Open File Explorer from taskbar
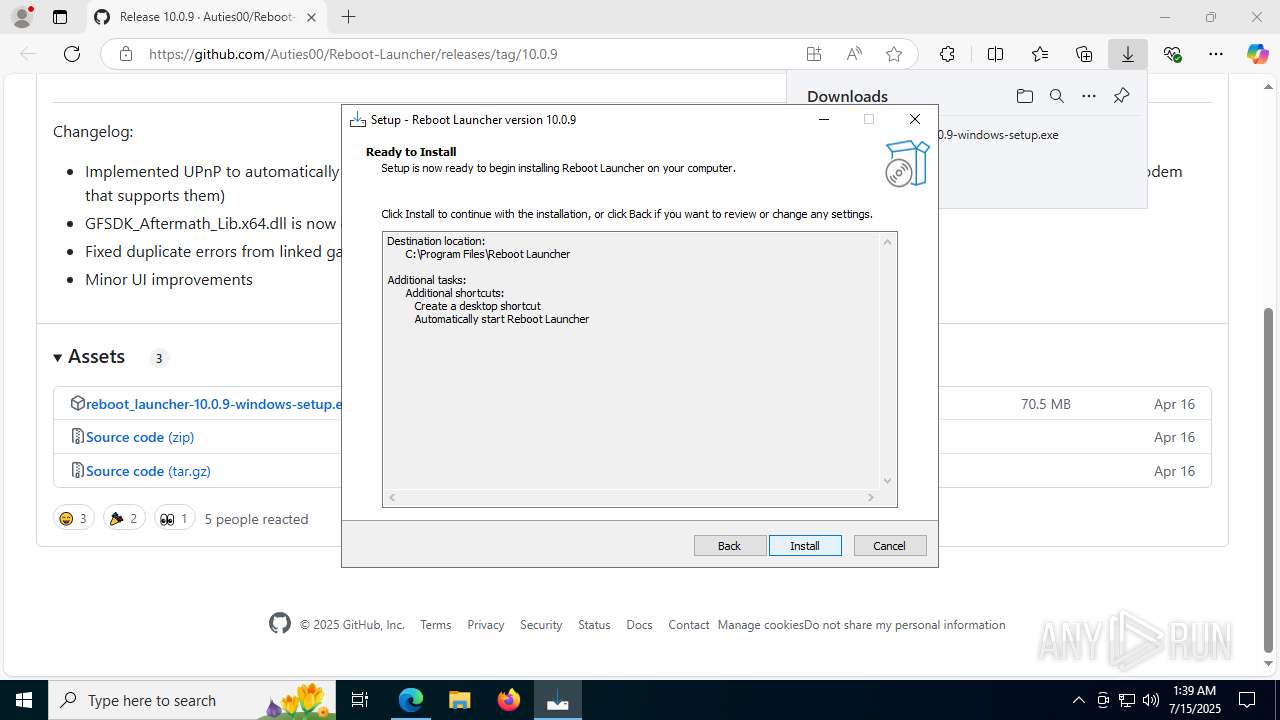Viewport: 1280px width, 720px height. click(459, 700)
